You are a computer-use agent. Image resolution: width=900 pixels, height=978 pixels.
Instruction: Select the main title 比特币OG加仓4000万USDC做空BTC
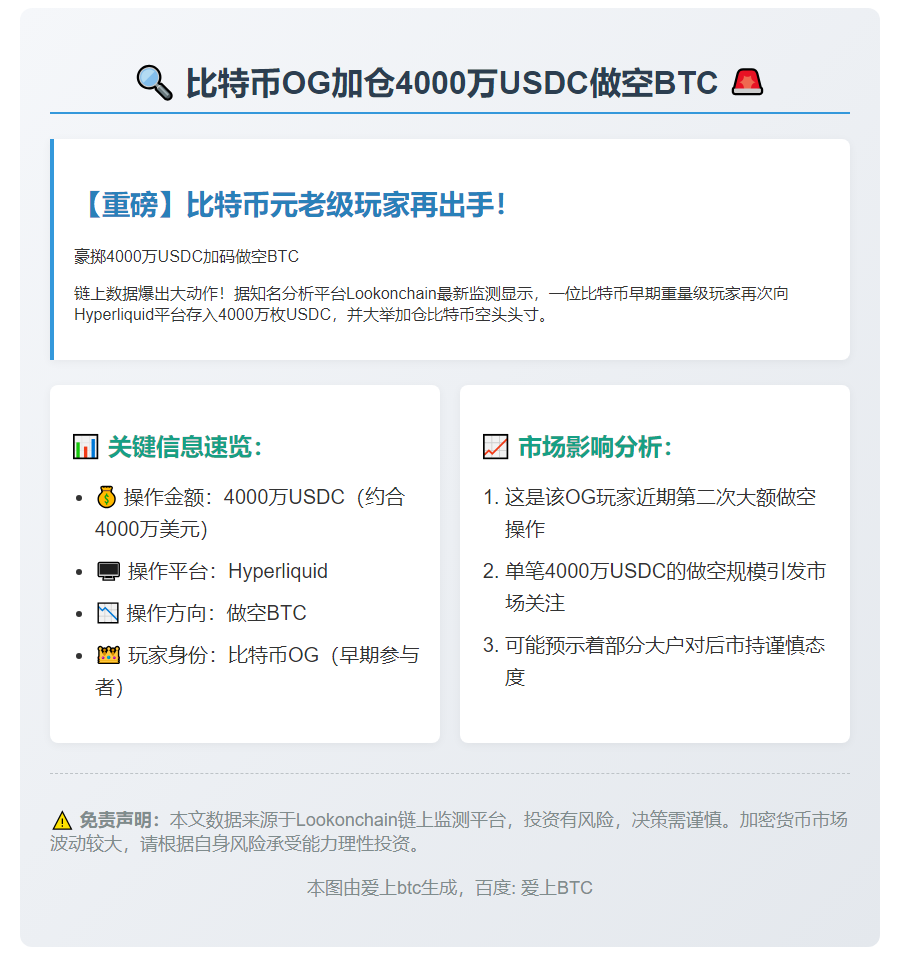click(x=452, y=83)
